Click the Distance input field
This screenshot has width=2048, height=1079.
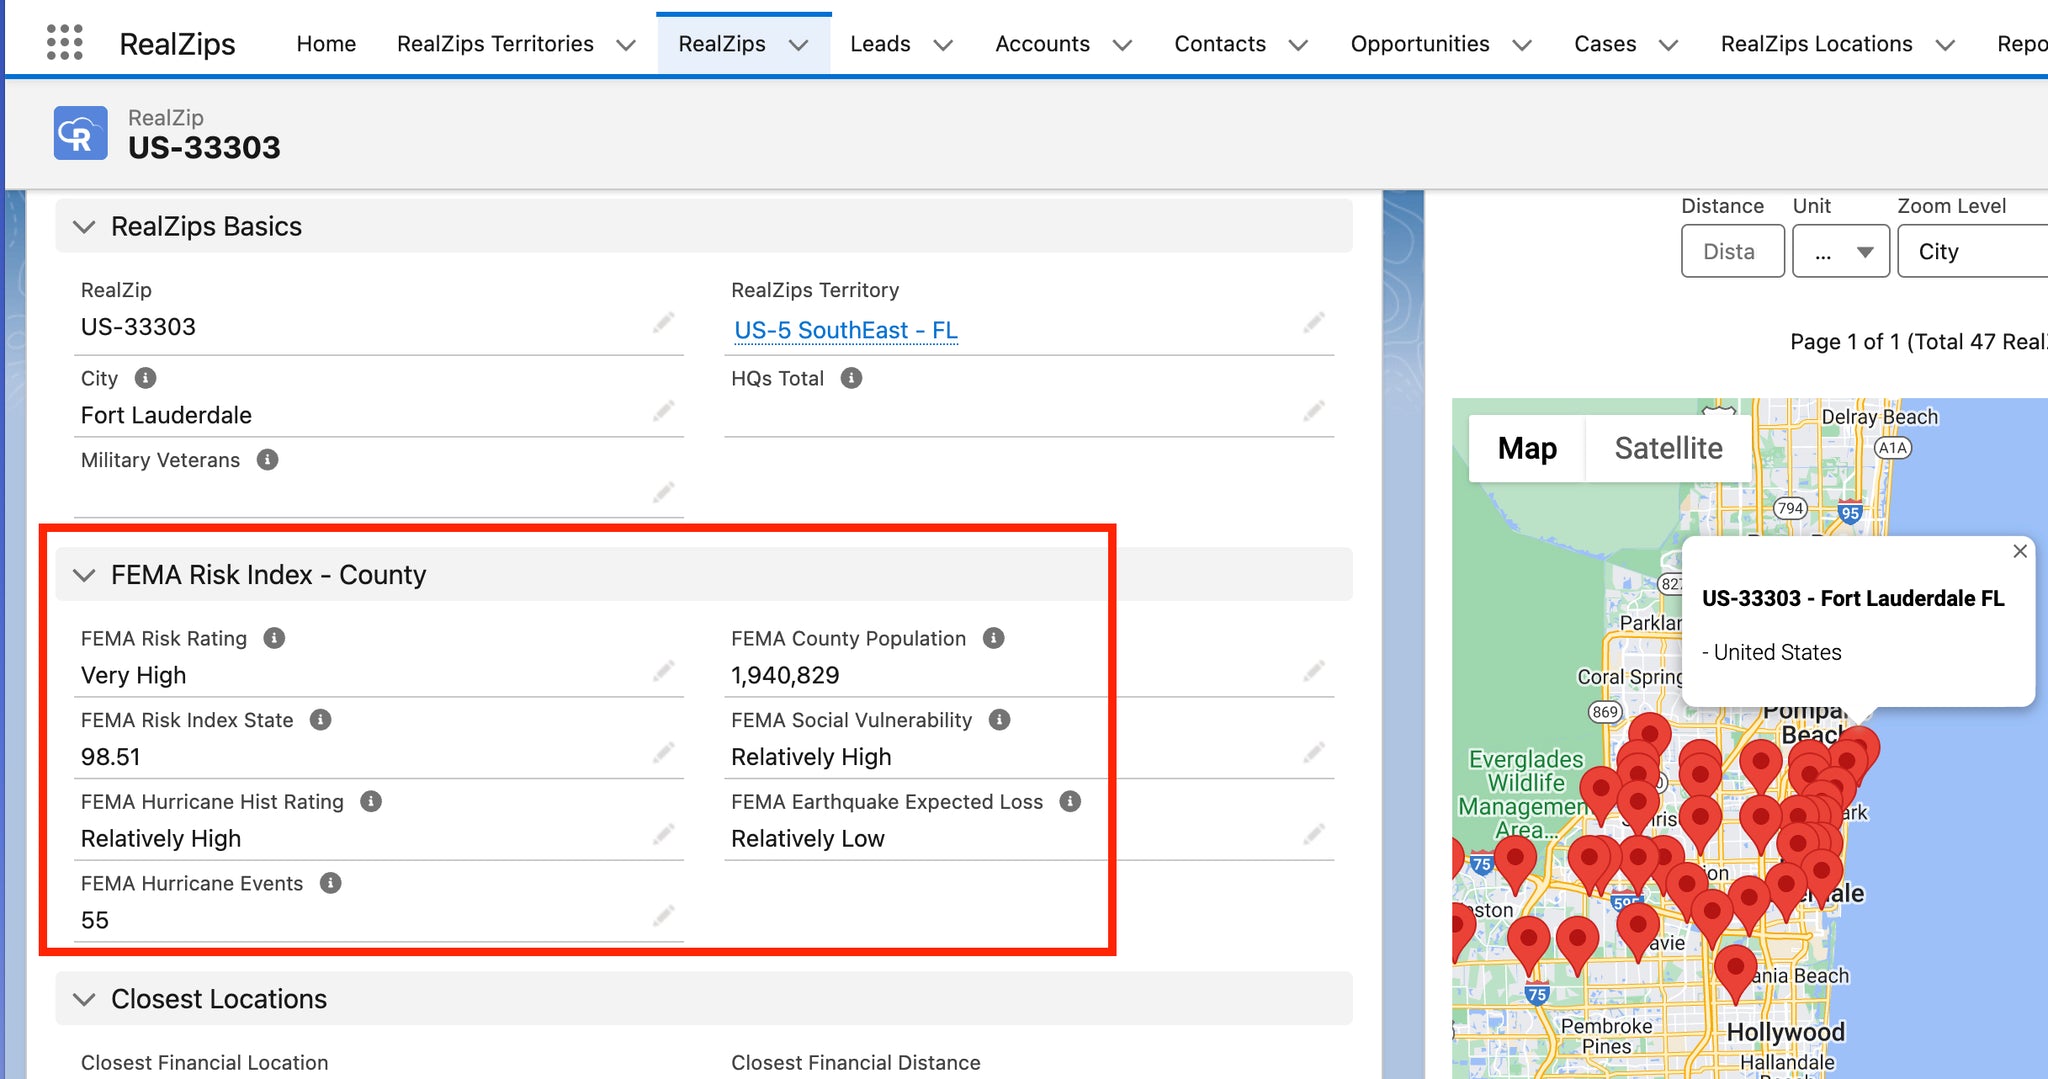pyautogui.click(x=1733, y=251)
